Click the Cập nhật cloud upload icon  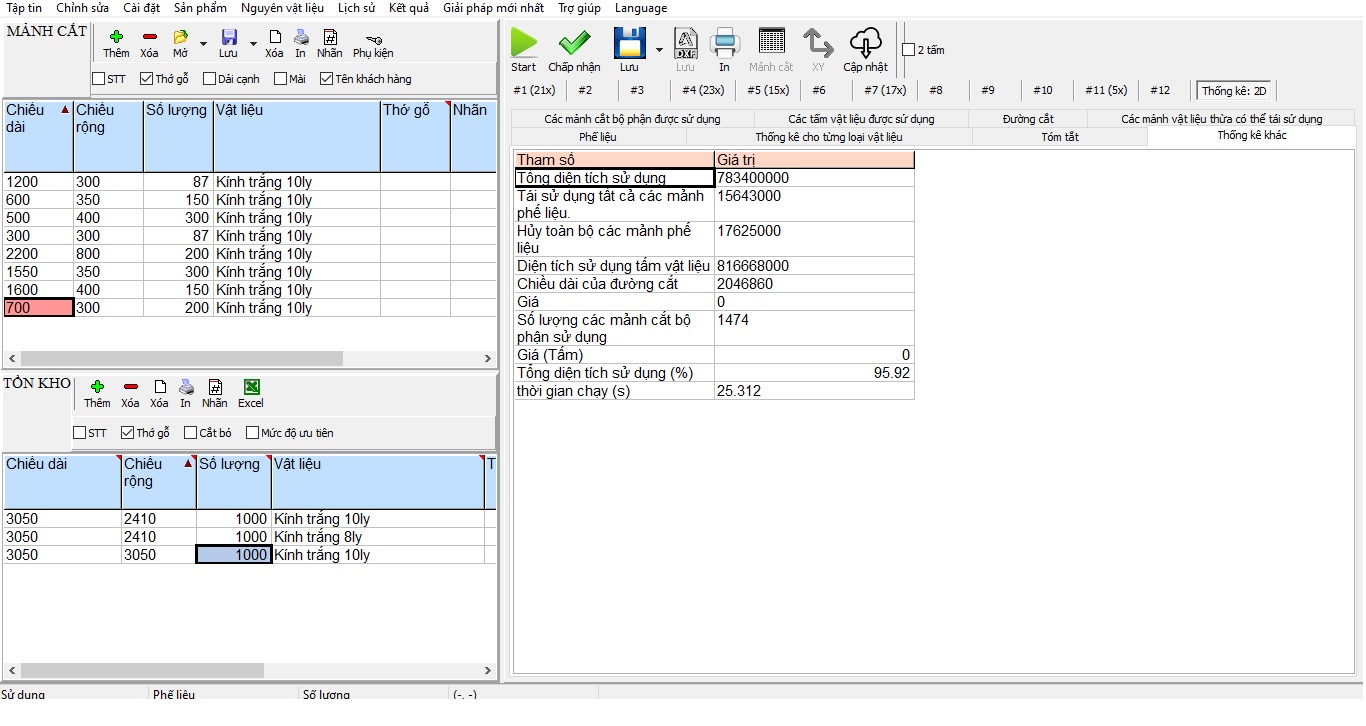(x=865, y=44)
